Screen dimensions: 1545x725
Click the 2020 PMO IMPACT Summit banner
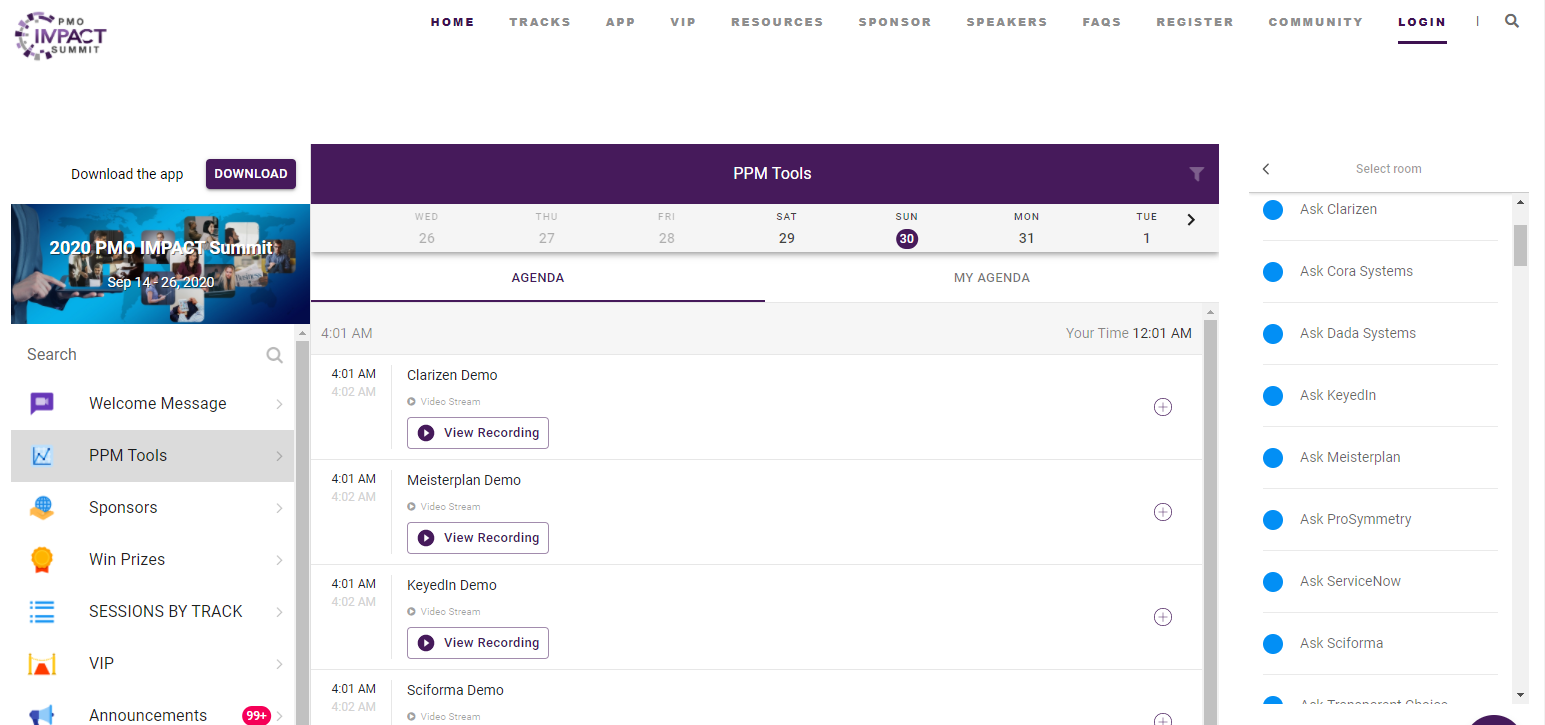tap(160, 264)
